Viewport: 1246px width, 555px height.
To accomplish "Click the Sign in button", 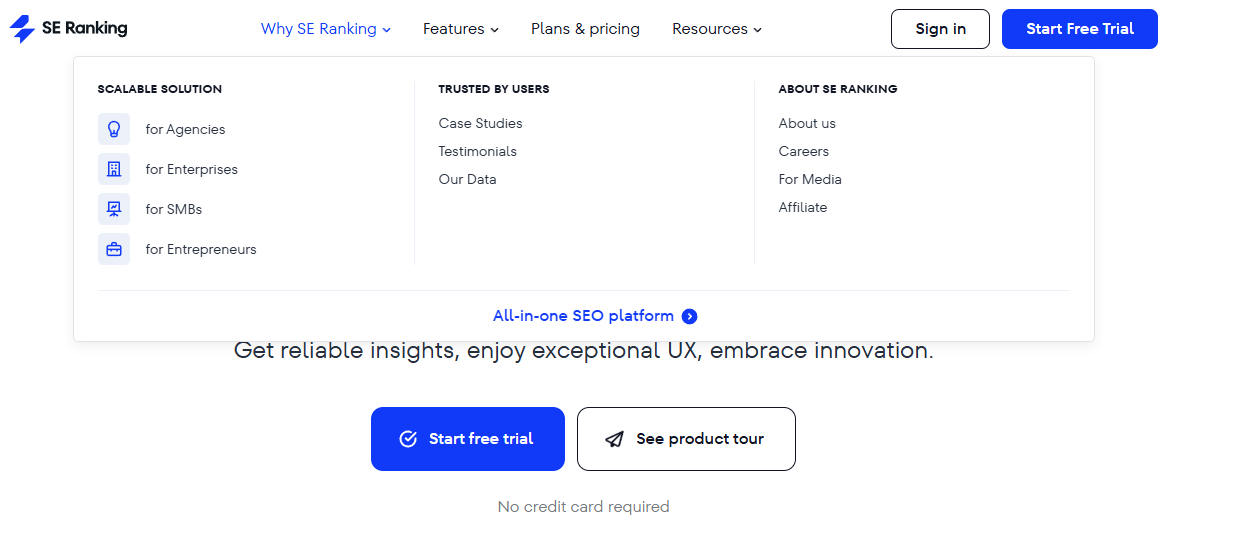I will (940, 29).
